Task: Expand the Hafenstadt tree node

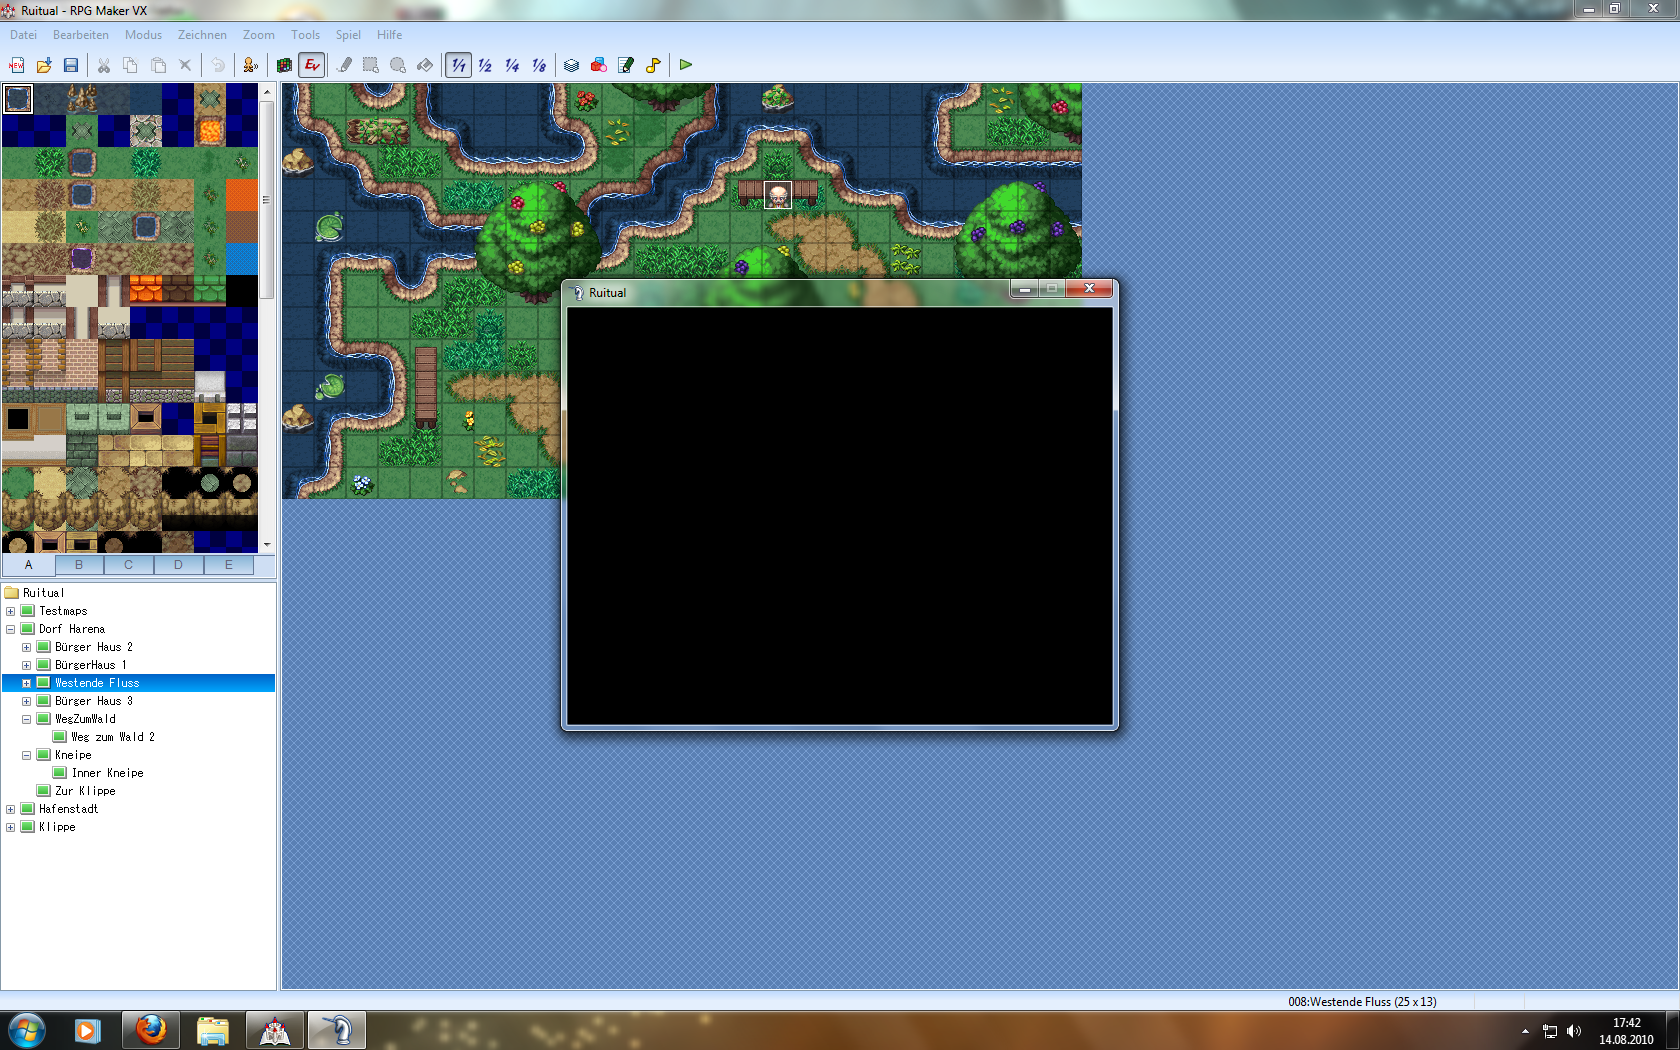Action: point(11,809)
